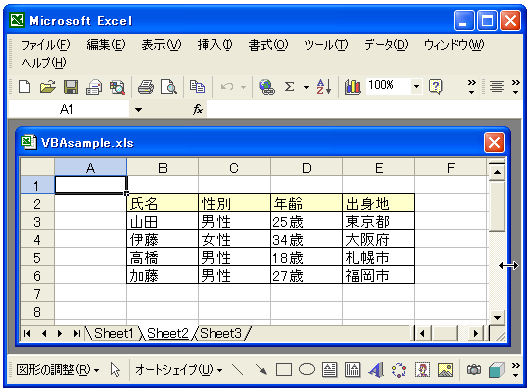Click the 3-D style cube icon
Image resolution: width=531 pixels, height=391 pixels.
point(497,370)
